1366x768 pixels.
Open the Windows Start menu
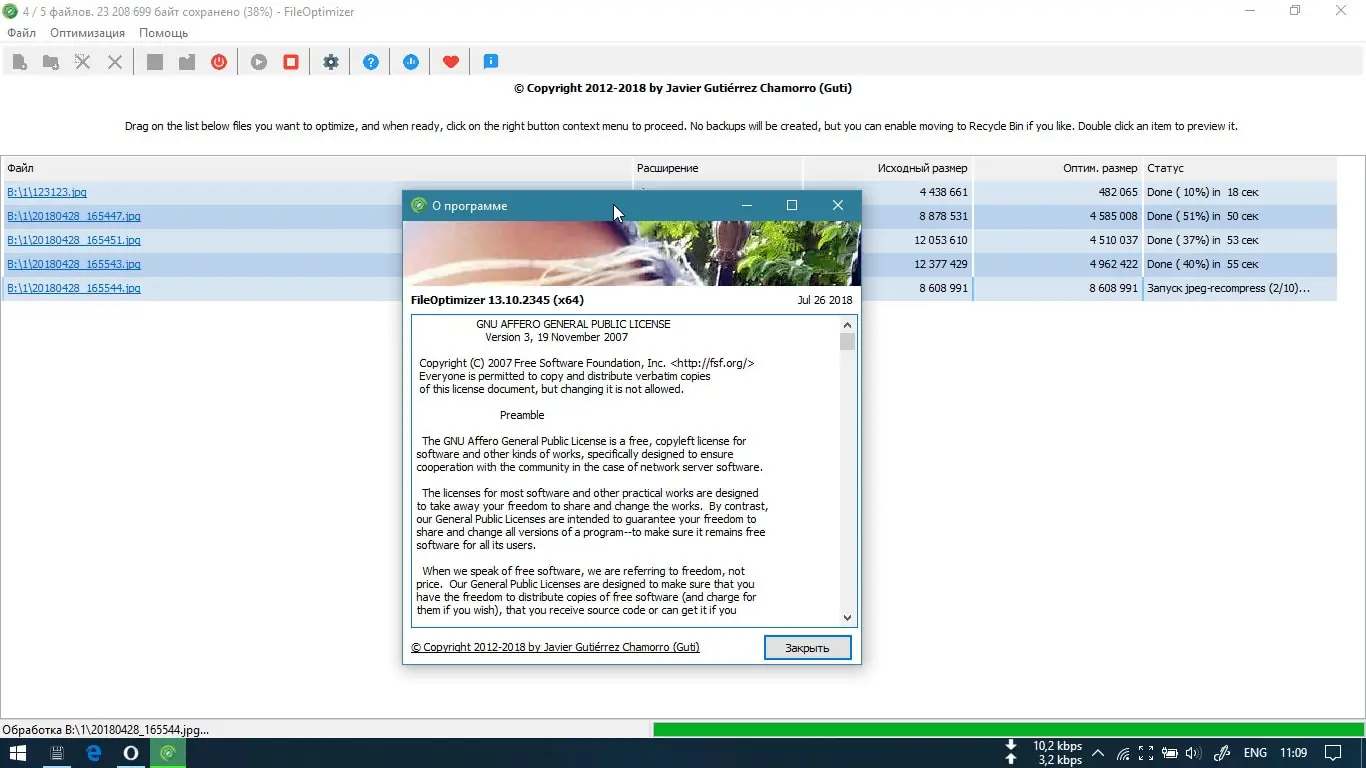(x=18, y=753)
